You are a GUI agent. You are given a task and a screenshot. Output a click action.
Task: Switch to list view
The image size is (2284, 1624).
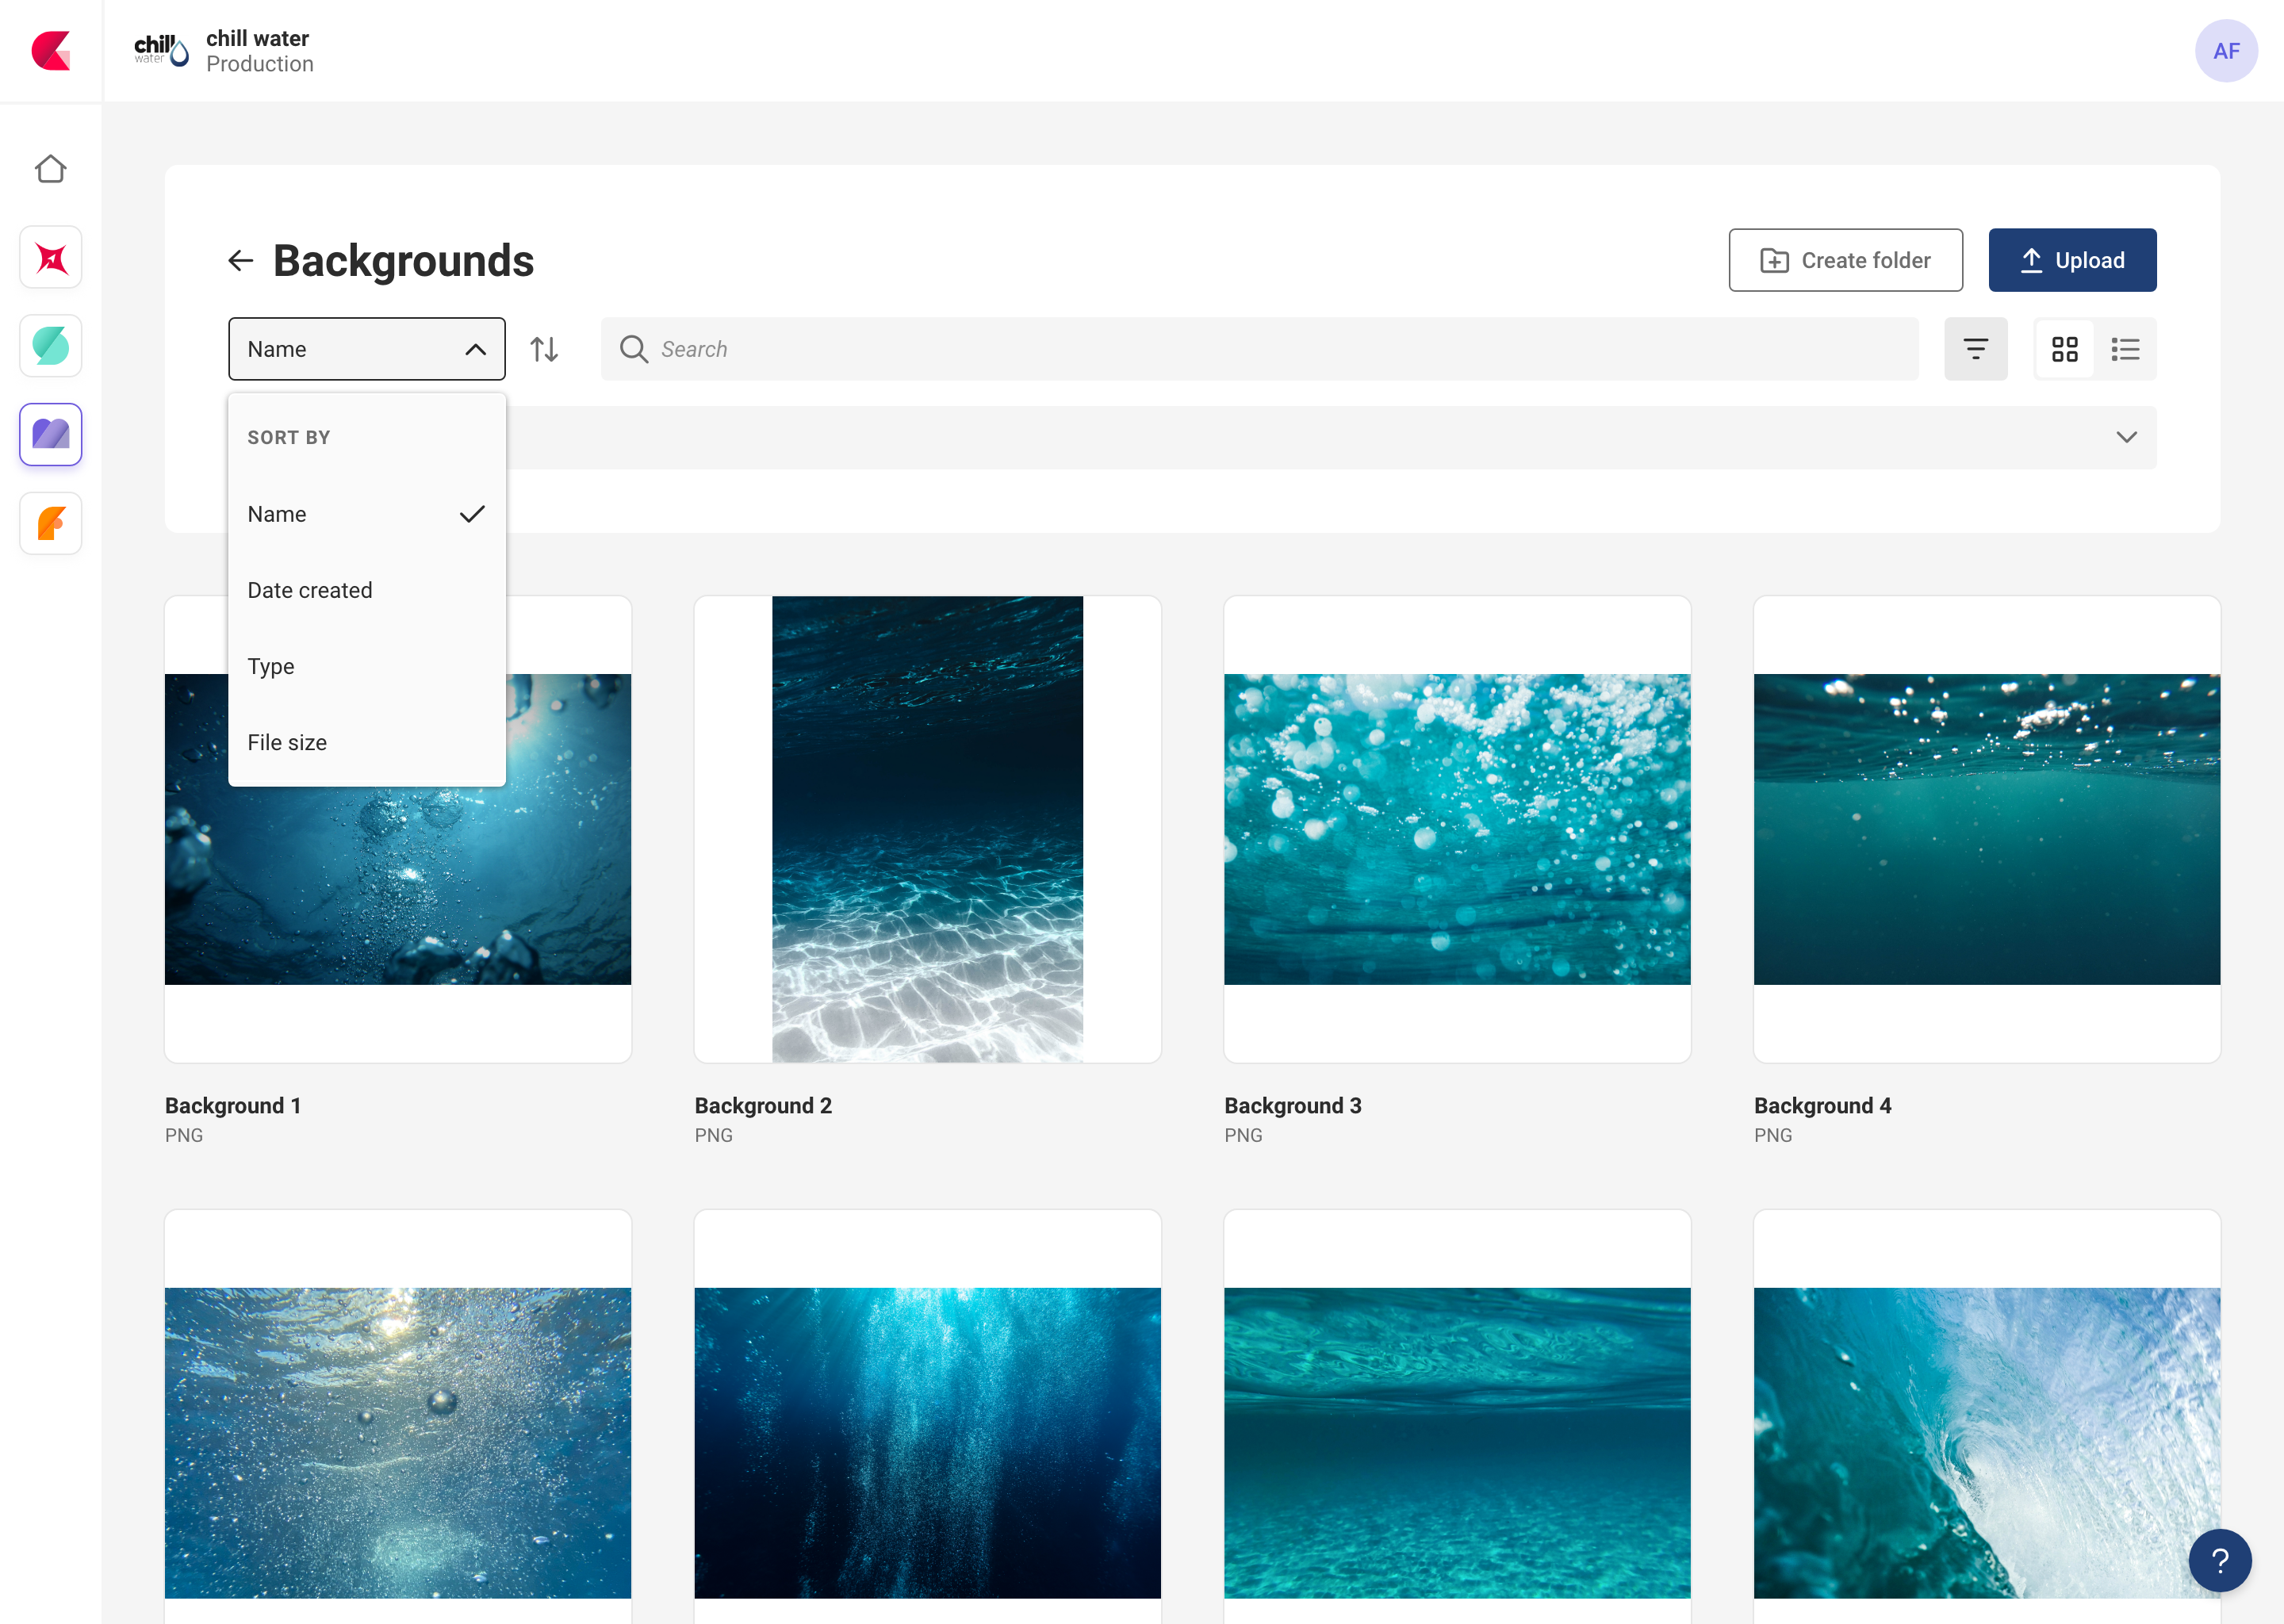click(x=2125, y=349)
